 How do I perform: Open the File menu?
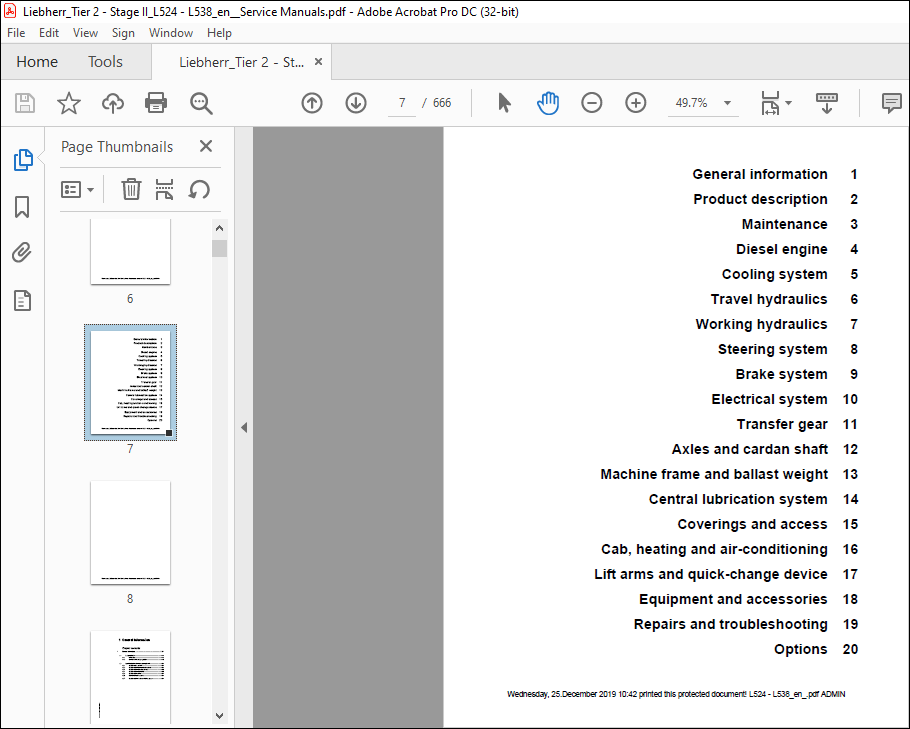point(16,33)
